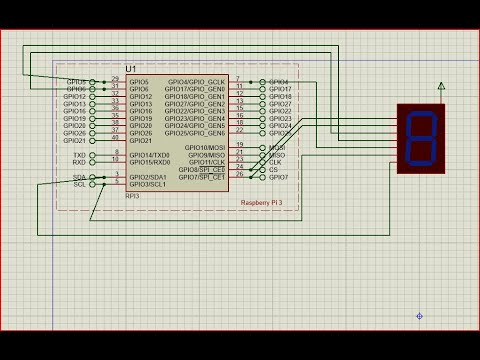Viewport: 480px width, 360px height.
Task: Click the GPIO23/GPIO_GEN4 pin name
Action: click(x=195, y=119)
